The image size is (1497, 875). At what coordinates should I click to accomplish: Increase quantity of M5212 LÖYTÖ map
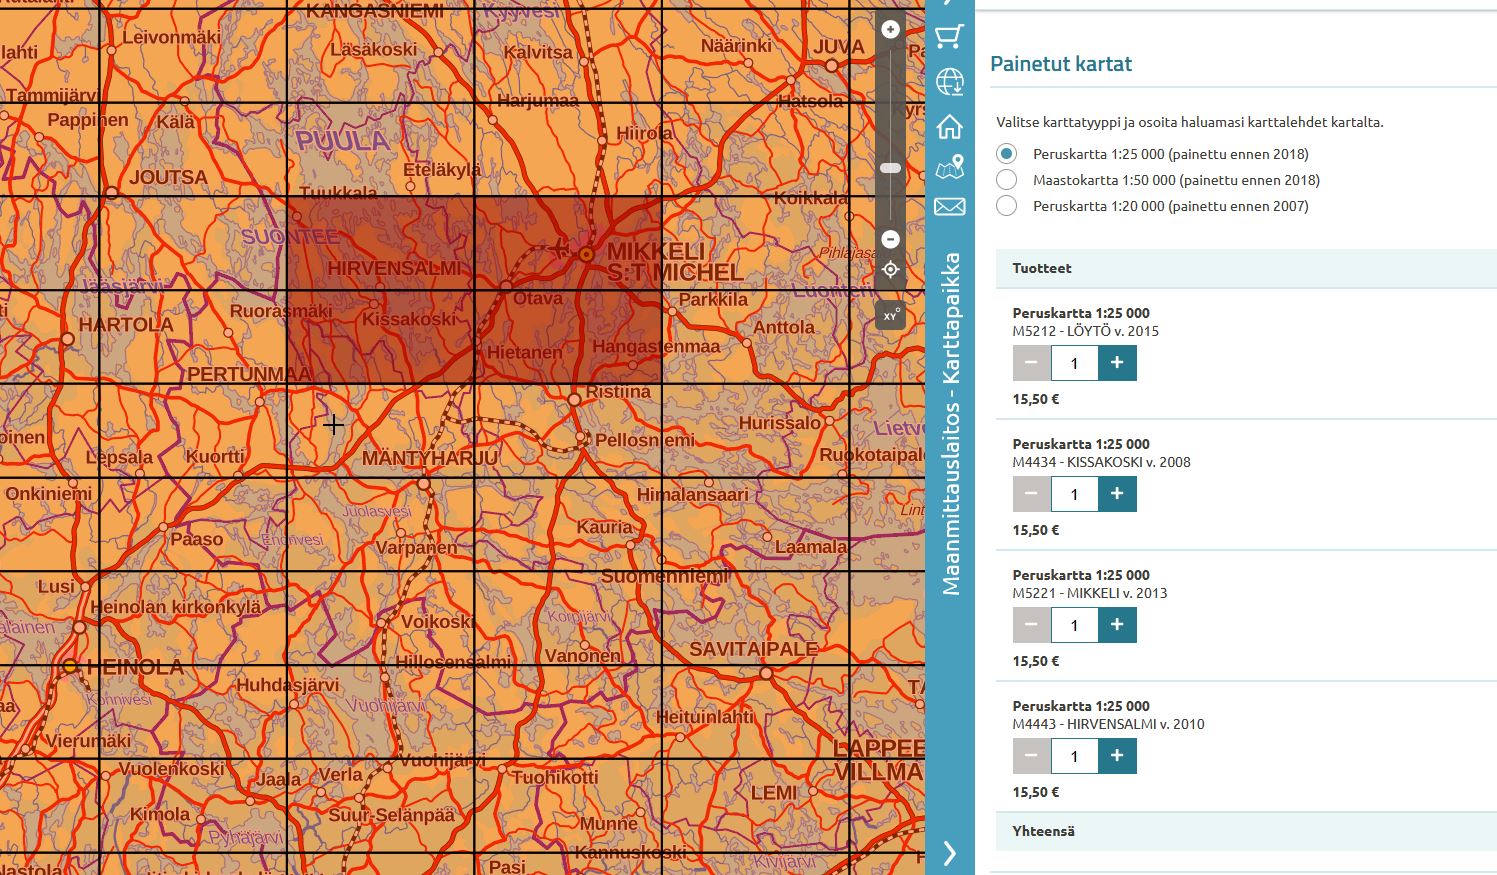click(x=1117, y=363)
